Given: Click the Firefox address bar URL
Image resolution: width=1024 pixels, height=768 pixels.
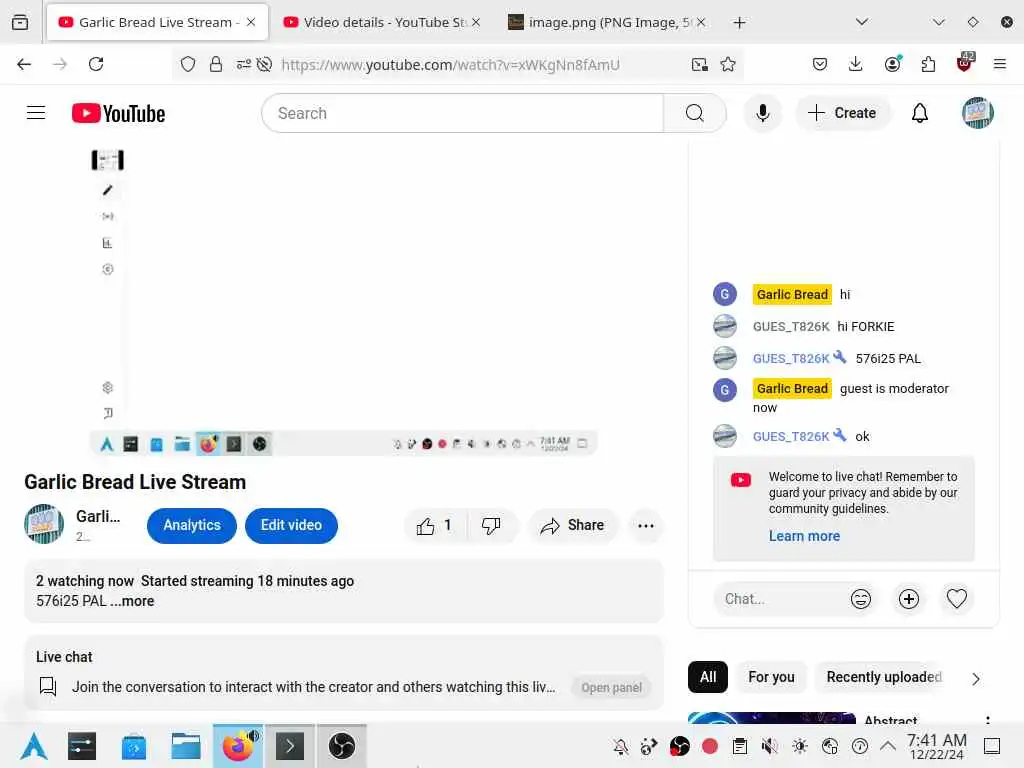Looking at the screenshot, I should 451,65.
